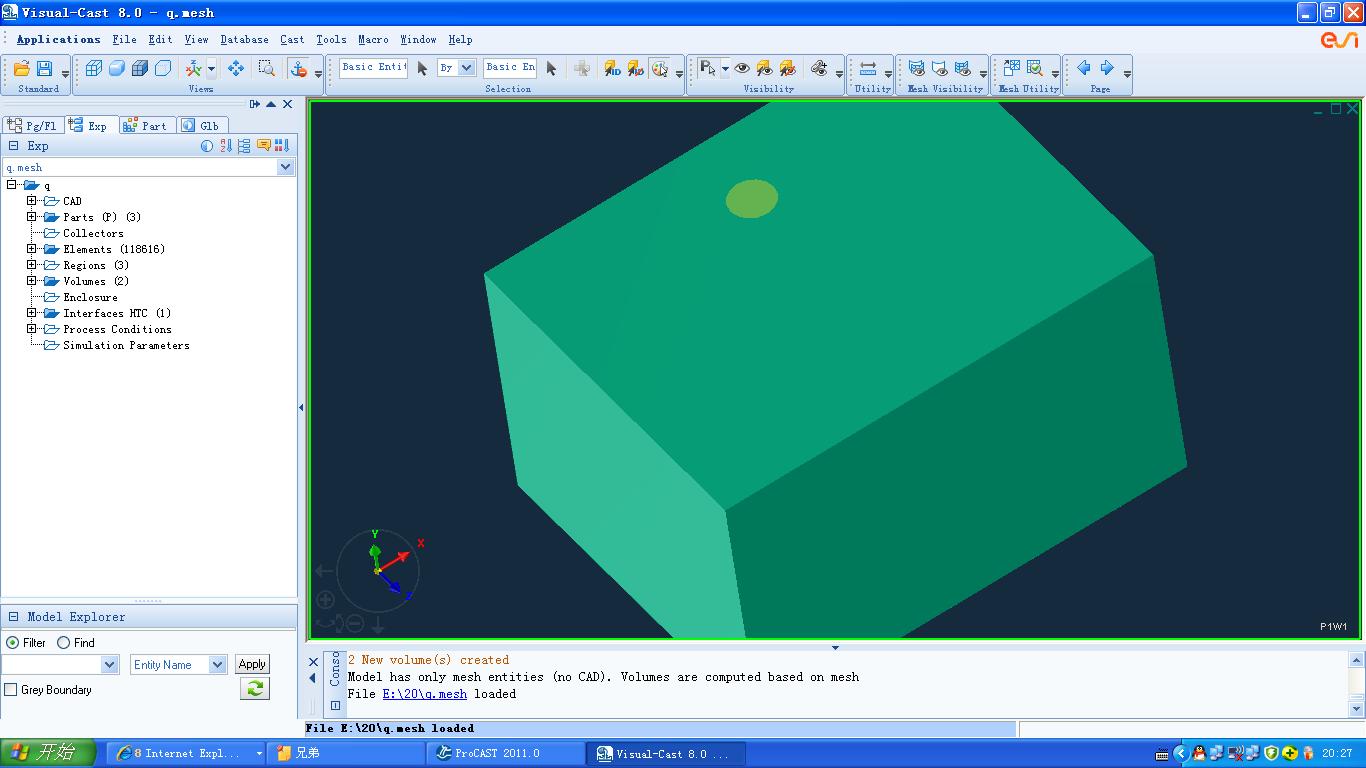This screenshot has width=1366, height=768.
Task: Click the deselect-by-ID icon with red mark
Action: tap(635, 68)
